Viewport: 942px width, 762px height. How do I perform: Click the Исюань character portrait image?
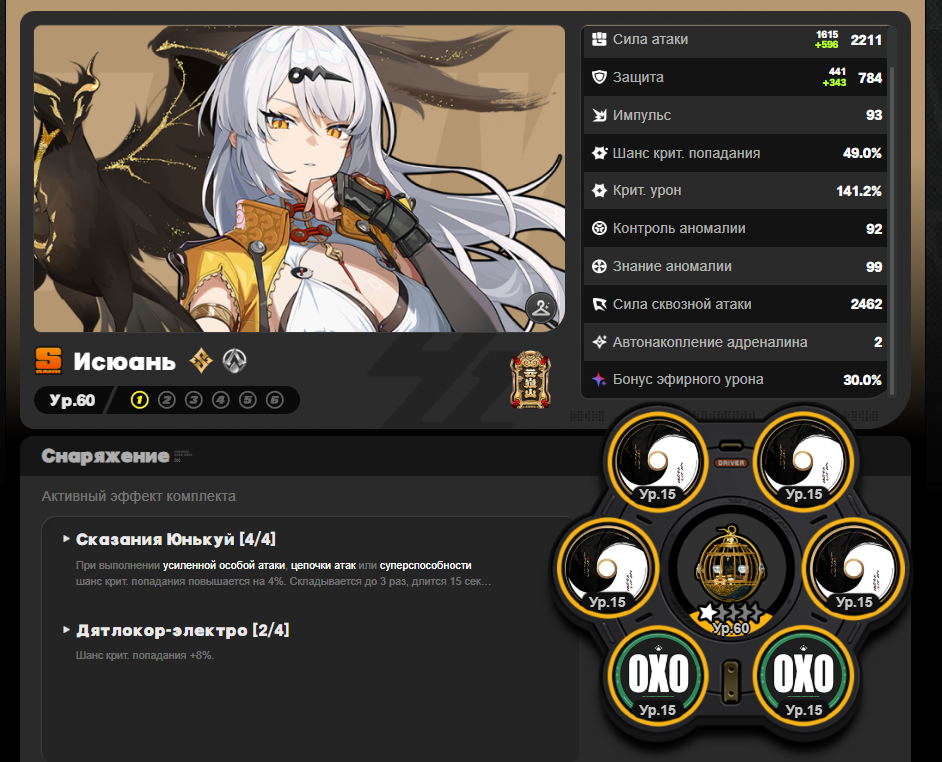(x=299, y=178)
